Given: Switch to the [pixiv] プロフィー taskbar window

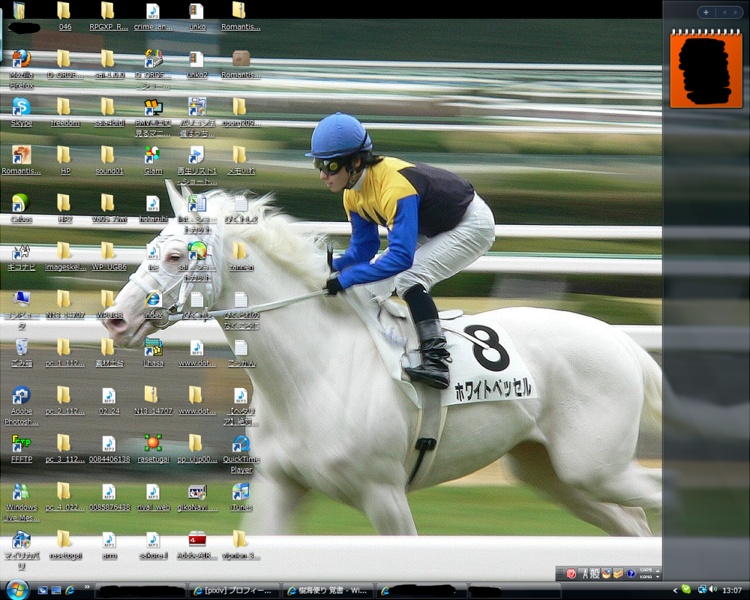Looking at the screenshot, I should [234, 591].
